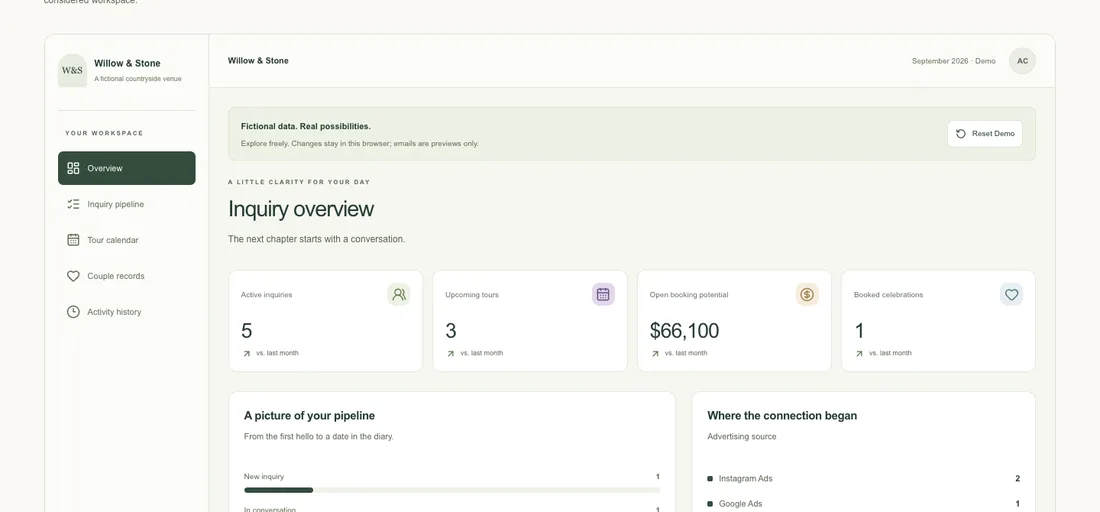Screen dimensions: 1100x512
Task: Open the Upcoming tours card
Action: pyautogui.click(x=530, y=321)
